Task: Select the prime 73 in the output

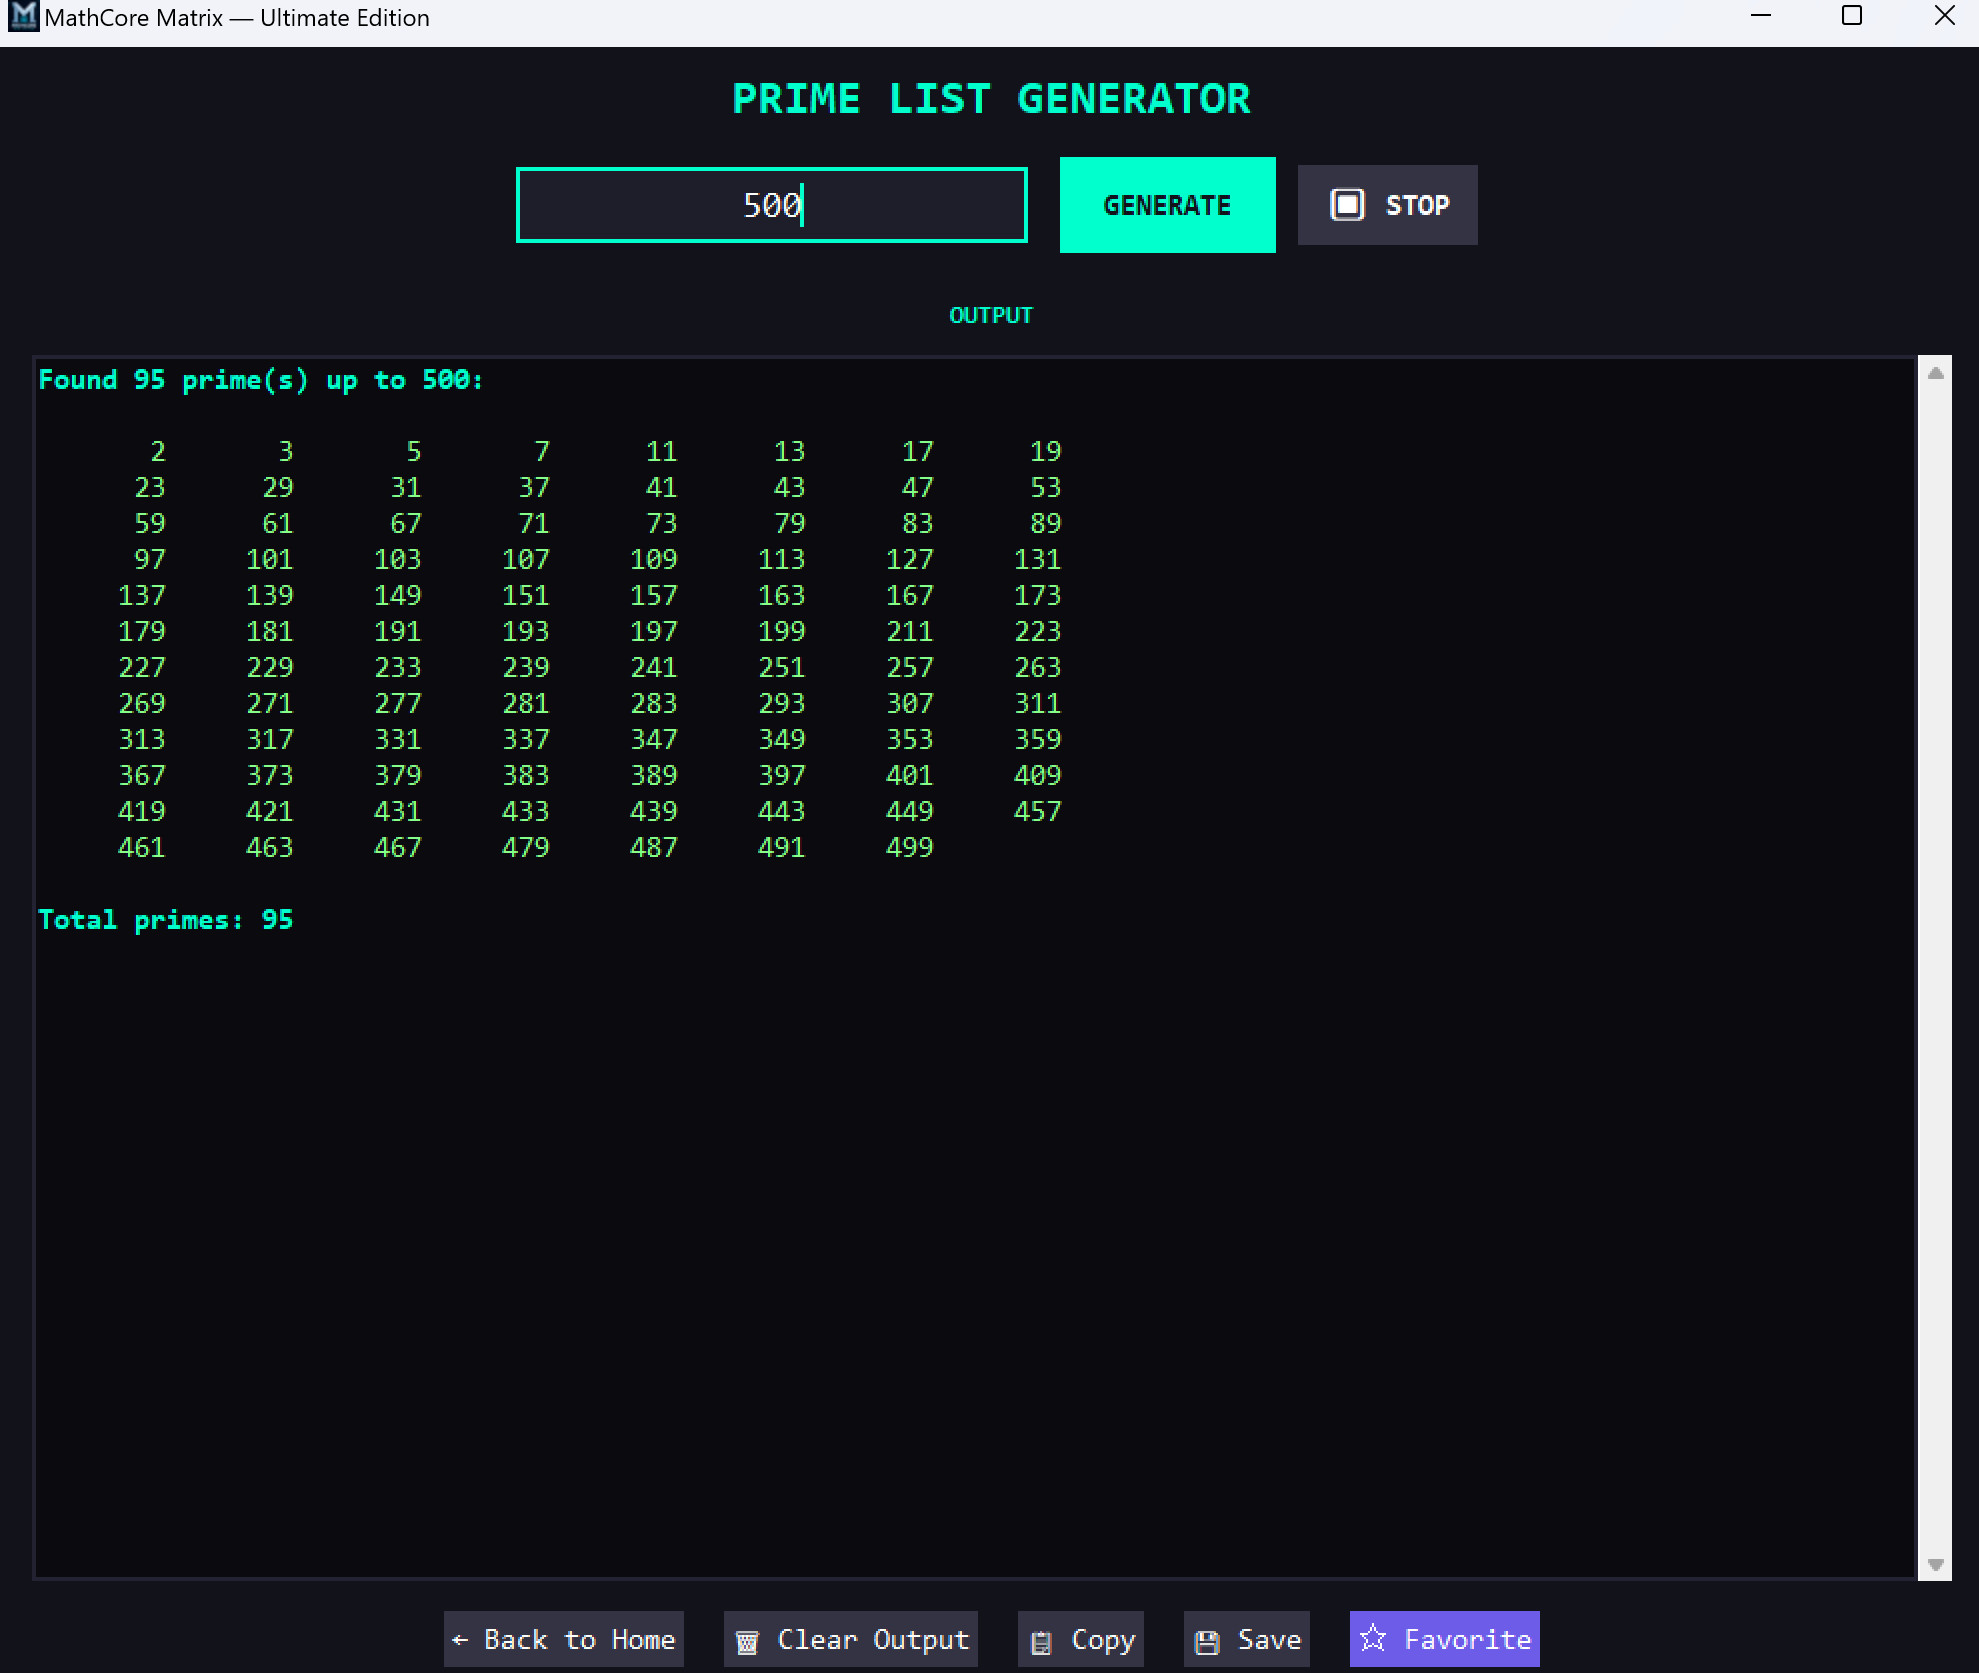Action: 661,524
